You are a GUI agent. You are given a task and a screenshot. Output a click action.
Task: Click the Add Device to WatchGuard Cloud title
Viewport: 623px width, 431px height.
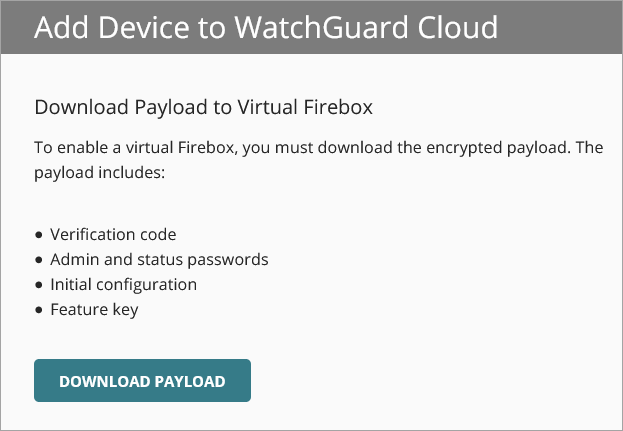tap(265, 26)
